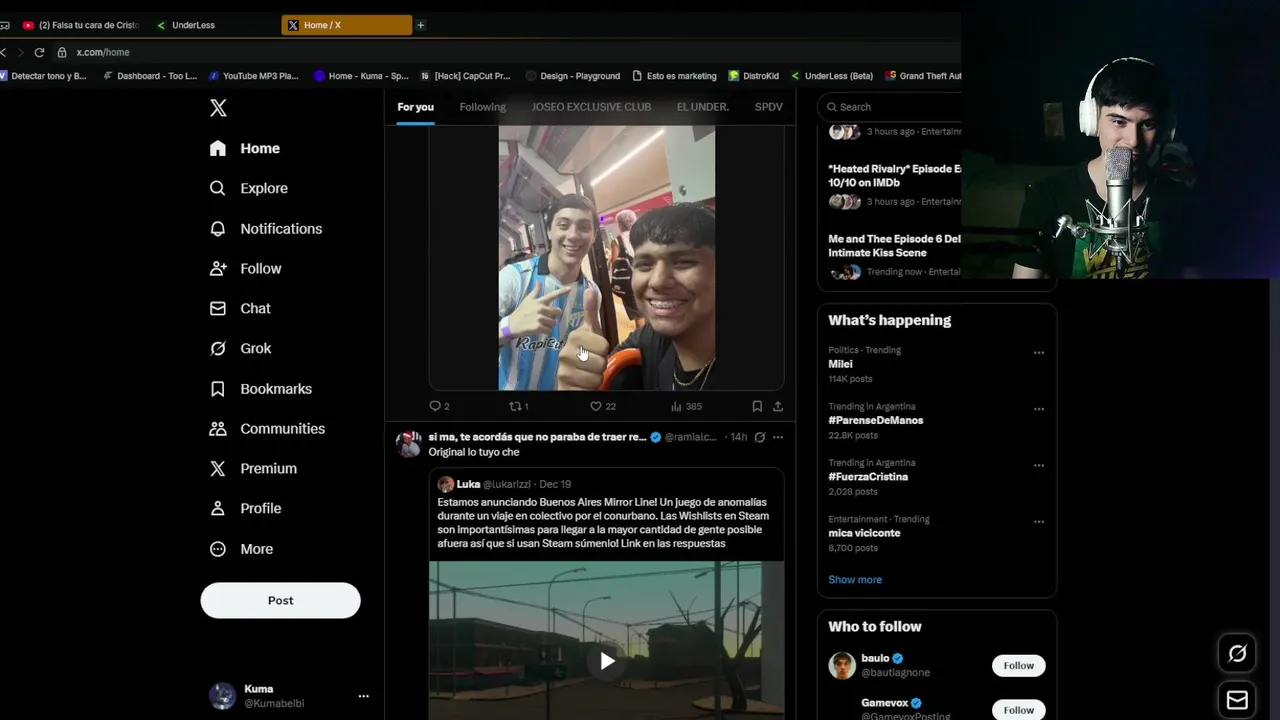
Task: Open the Grok sidebar icon
Action: click(x=218, y=348)
